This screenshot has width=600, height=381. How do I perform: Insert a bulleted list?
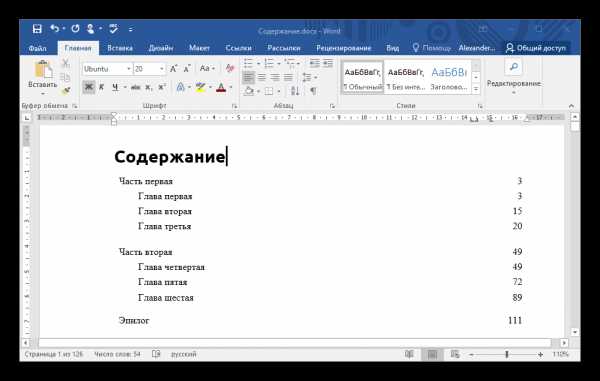pyautogui.click(x=249, y=63)
